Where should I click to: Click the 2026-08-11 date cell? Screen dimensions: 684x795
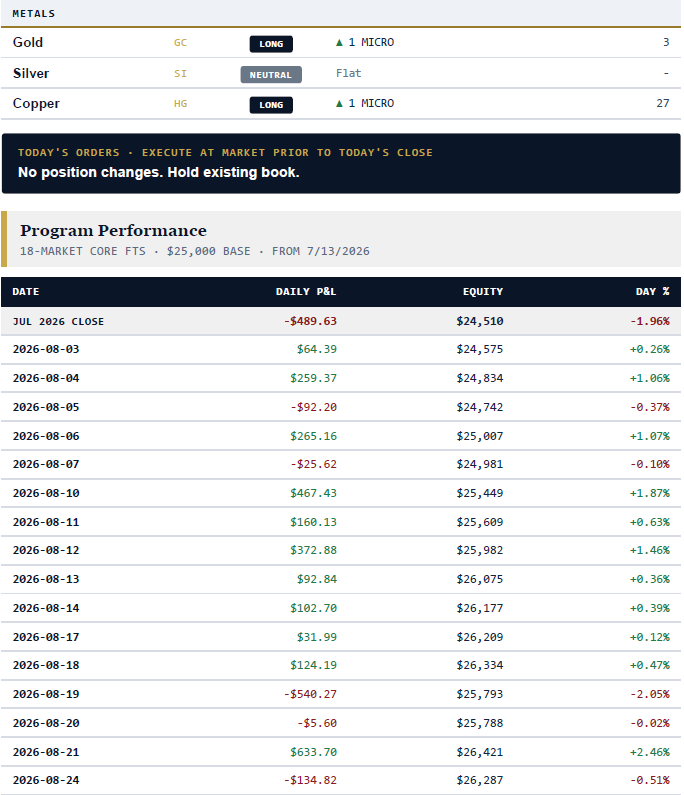(x=46, y=522)
